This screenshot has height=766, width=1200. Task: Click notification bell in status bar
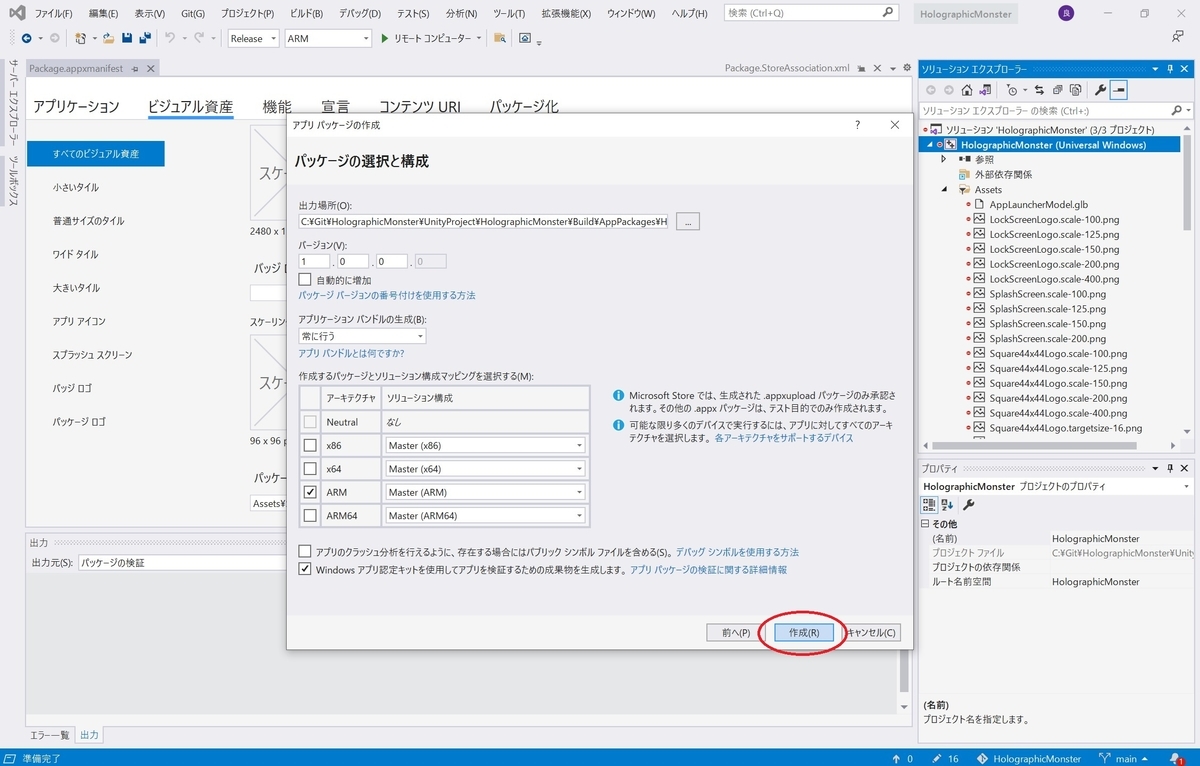point(1176,759)
